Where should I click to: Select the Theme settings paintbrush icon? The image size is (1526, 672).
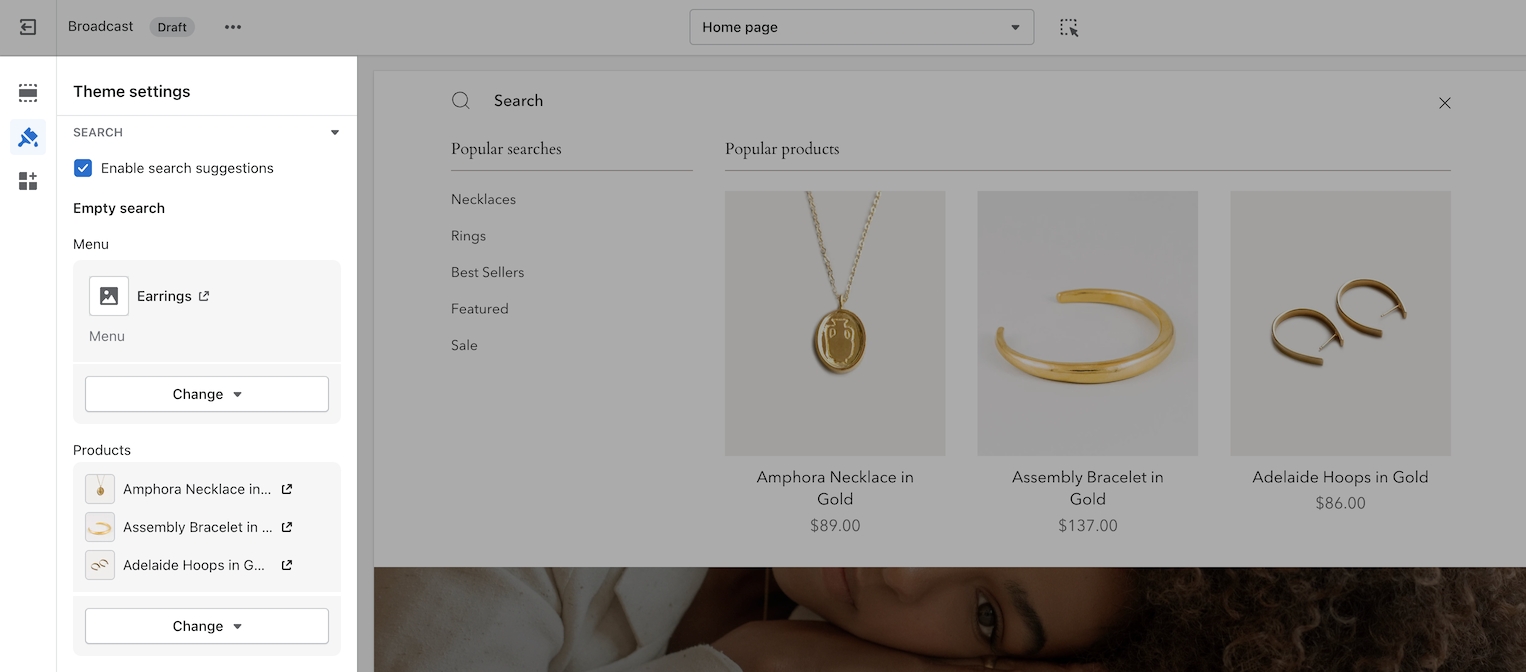pyautogui.click(x=28, y=137)
